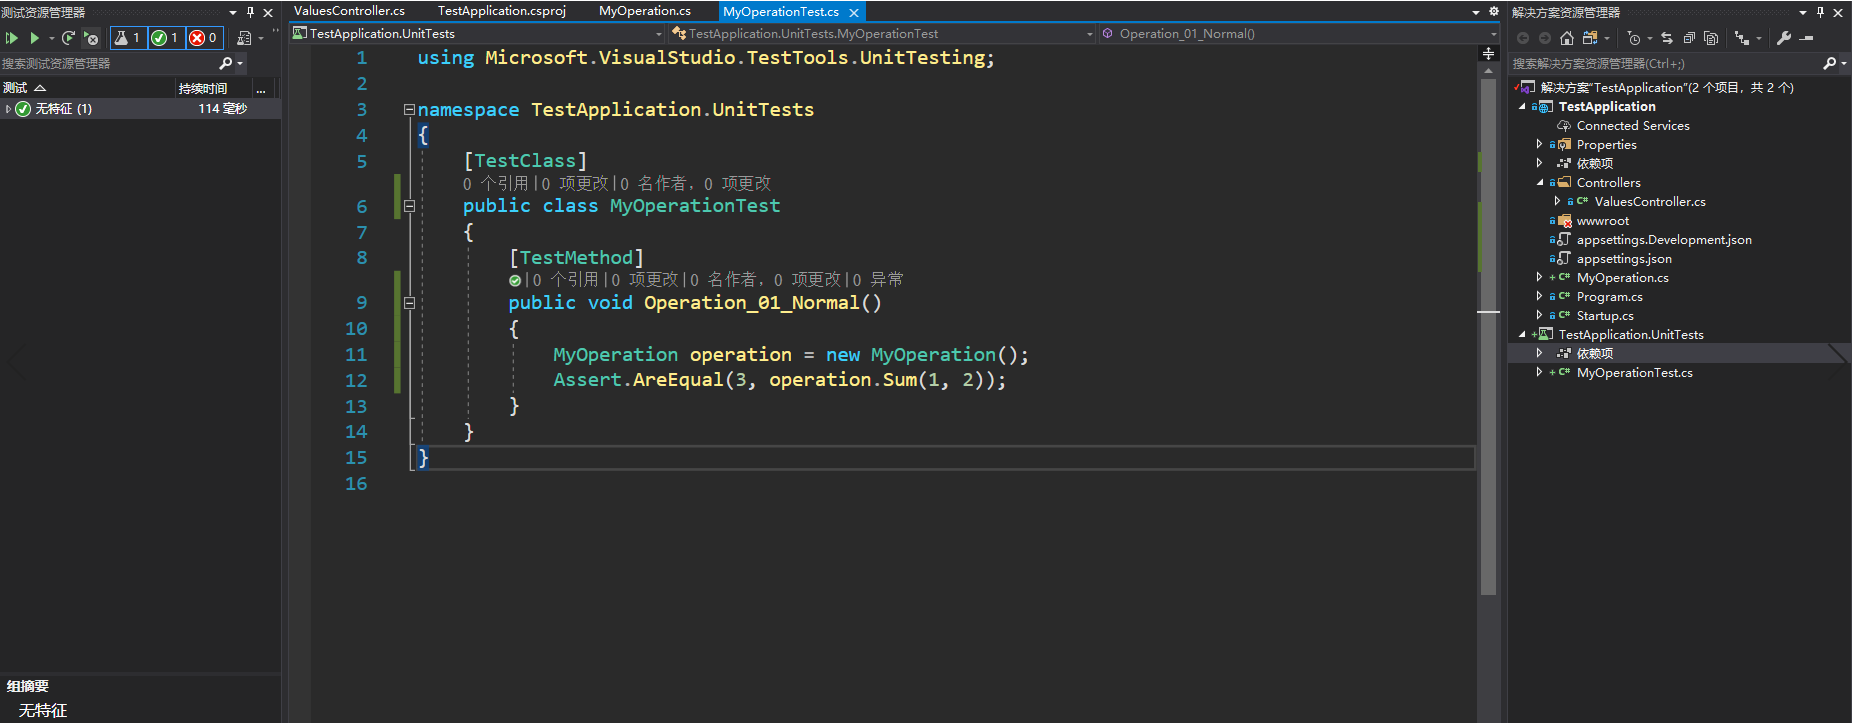Collapse TestApplication.UnitTests project node

tap(1522, 335)
